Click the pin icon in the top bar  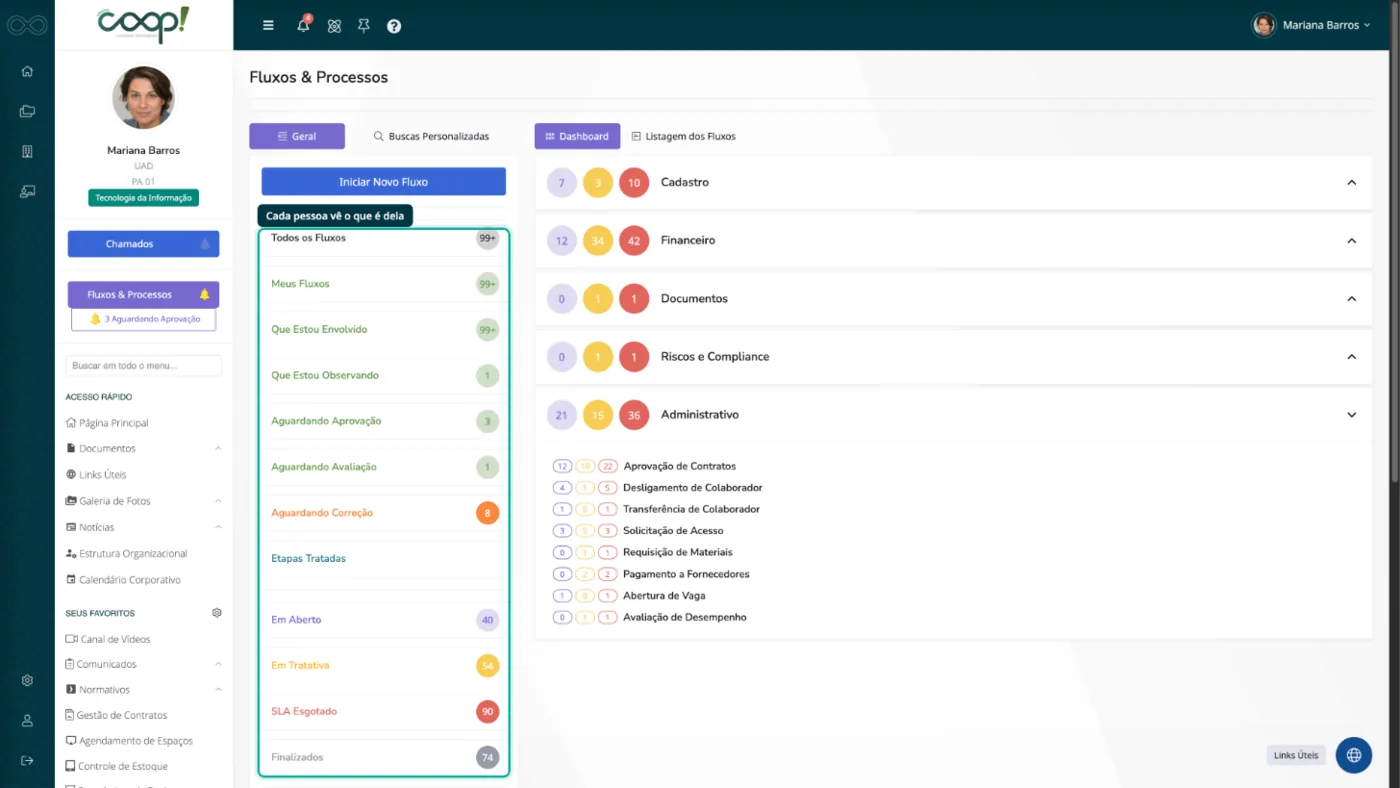tap(364, 26)
